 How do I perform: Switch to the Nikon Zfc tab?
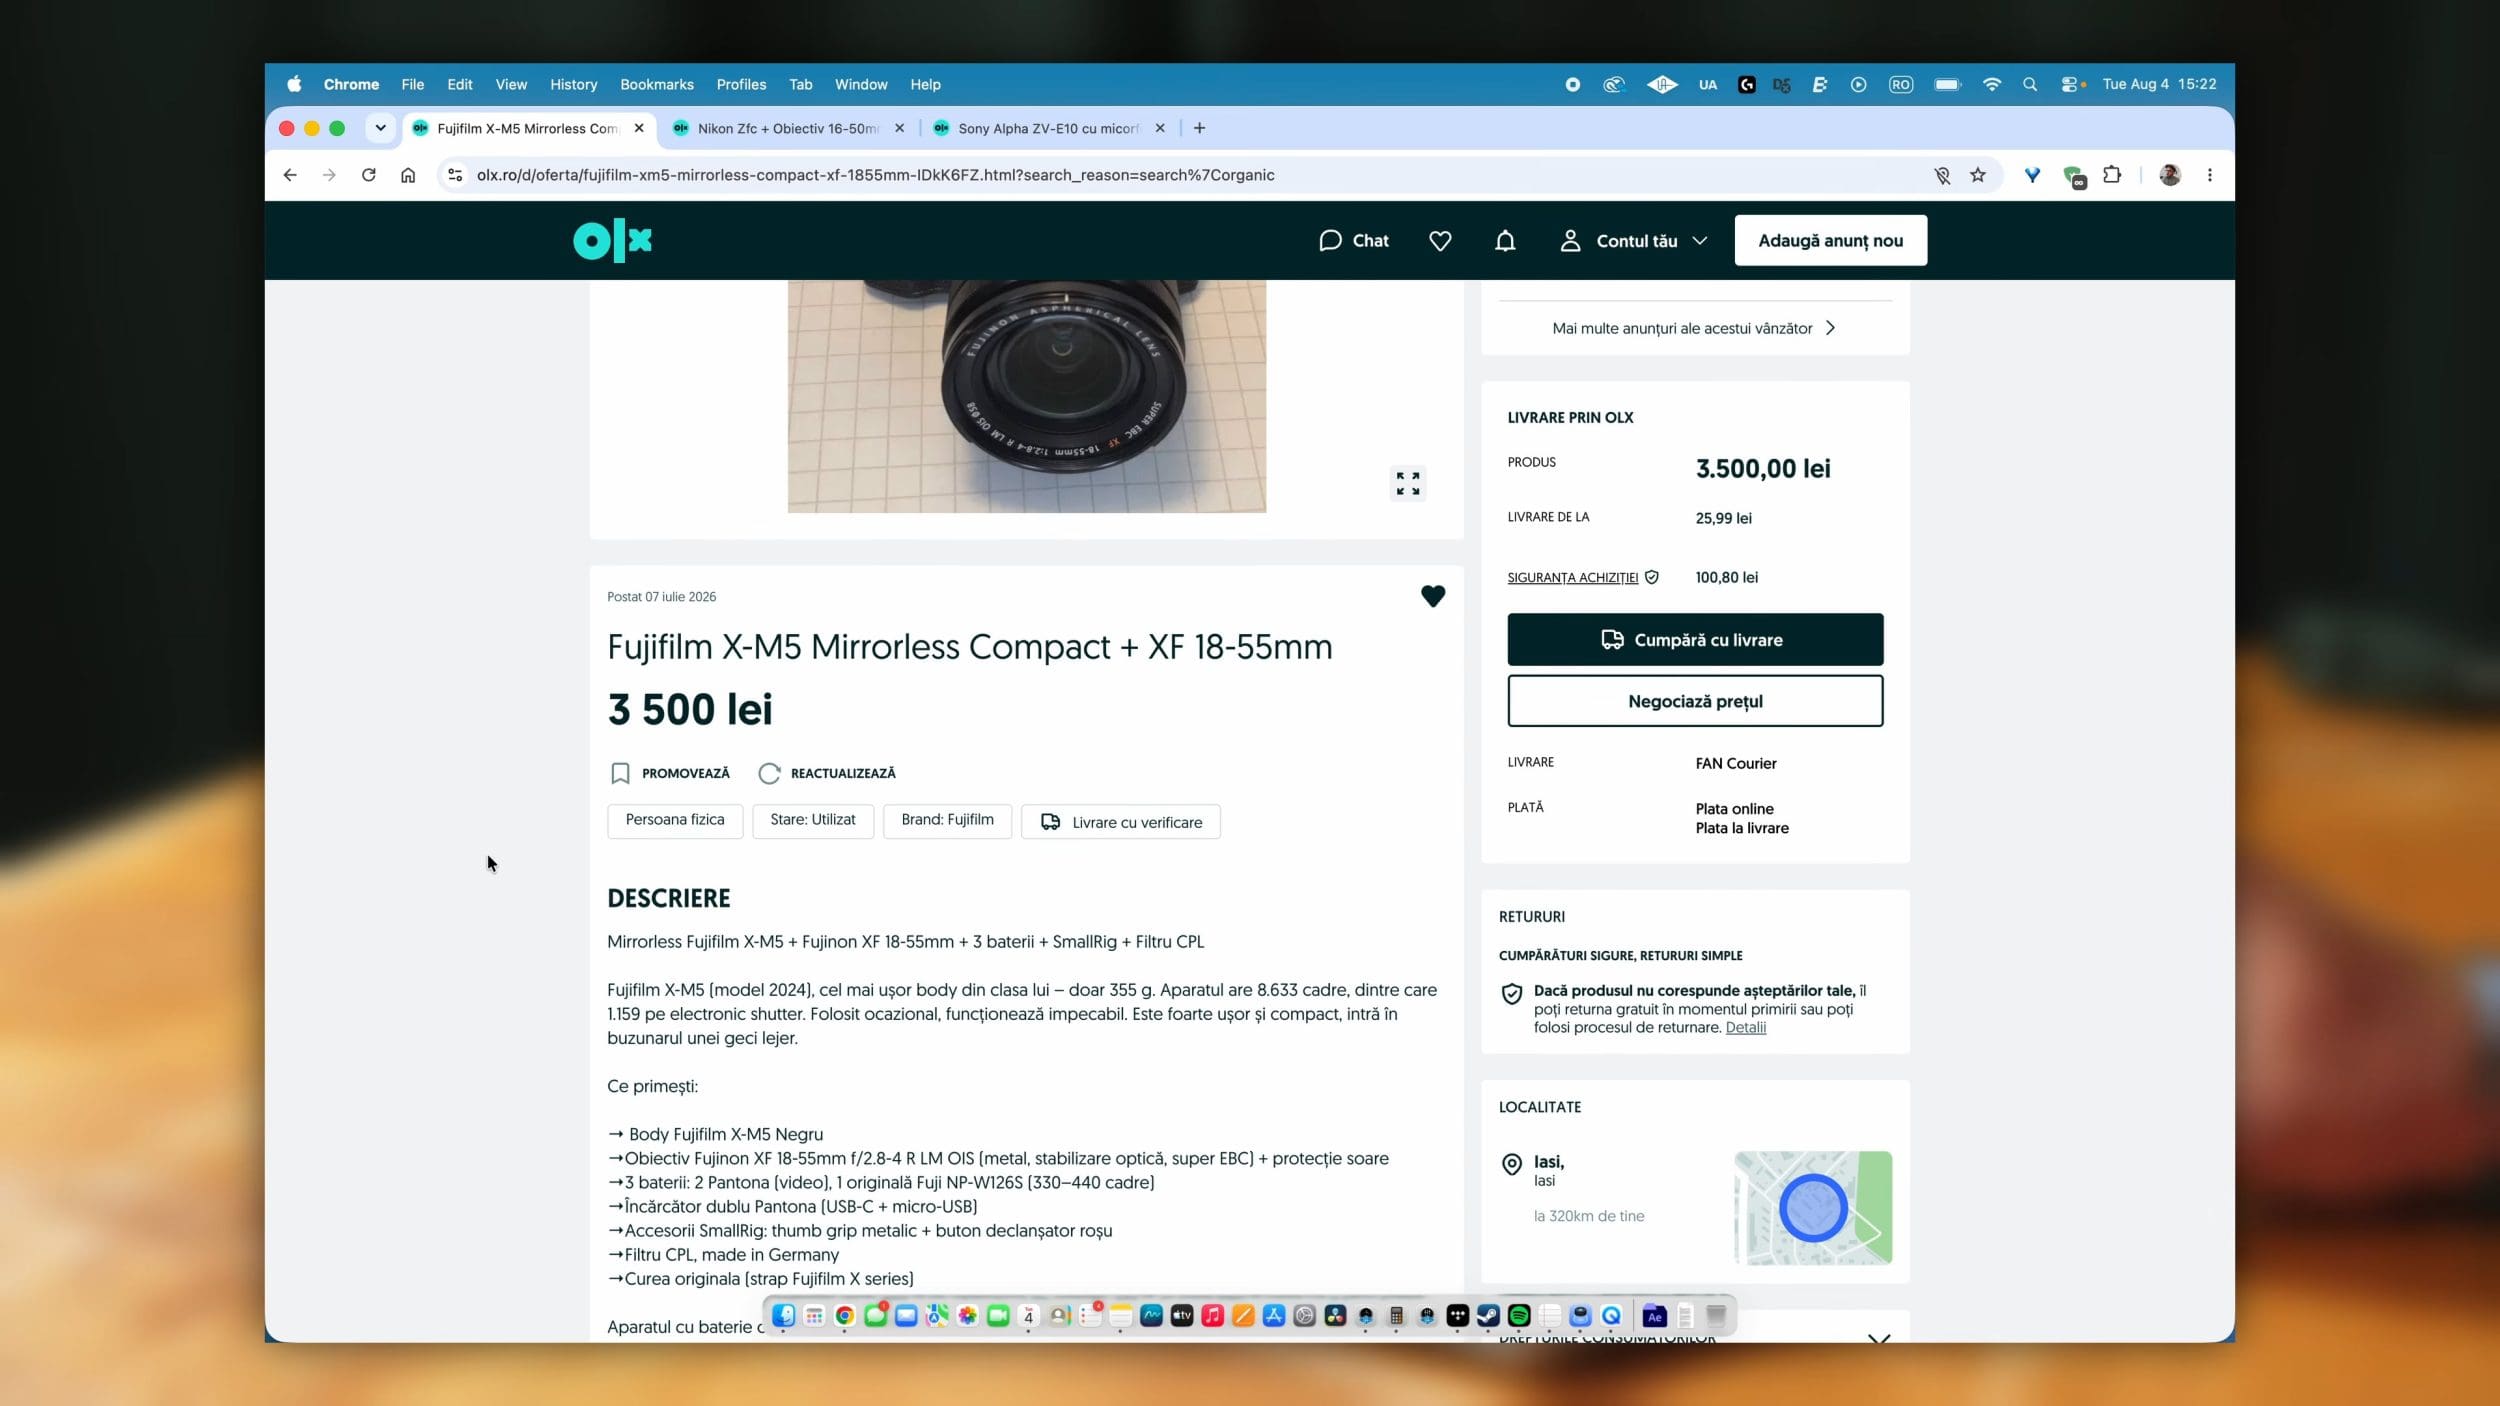(788, 128)
